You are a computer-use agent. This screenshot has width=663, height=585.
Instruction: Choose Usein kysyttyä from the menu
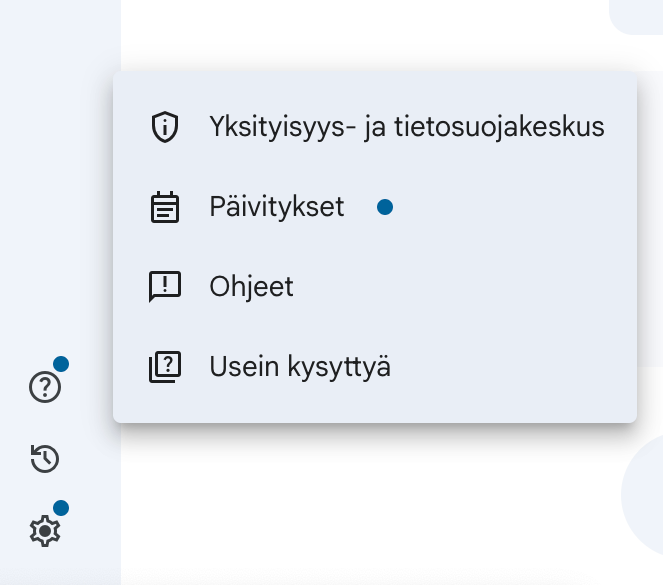pyautogui.click(x=375, y=366)
